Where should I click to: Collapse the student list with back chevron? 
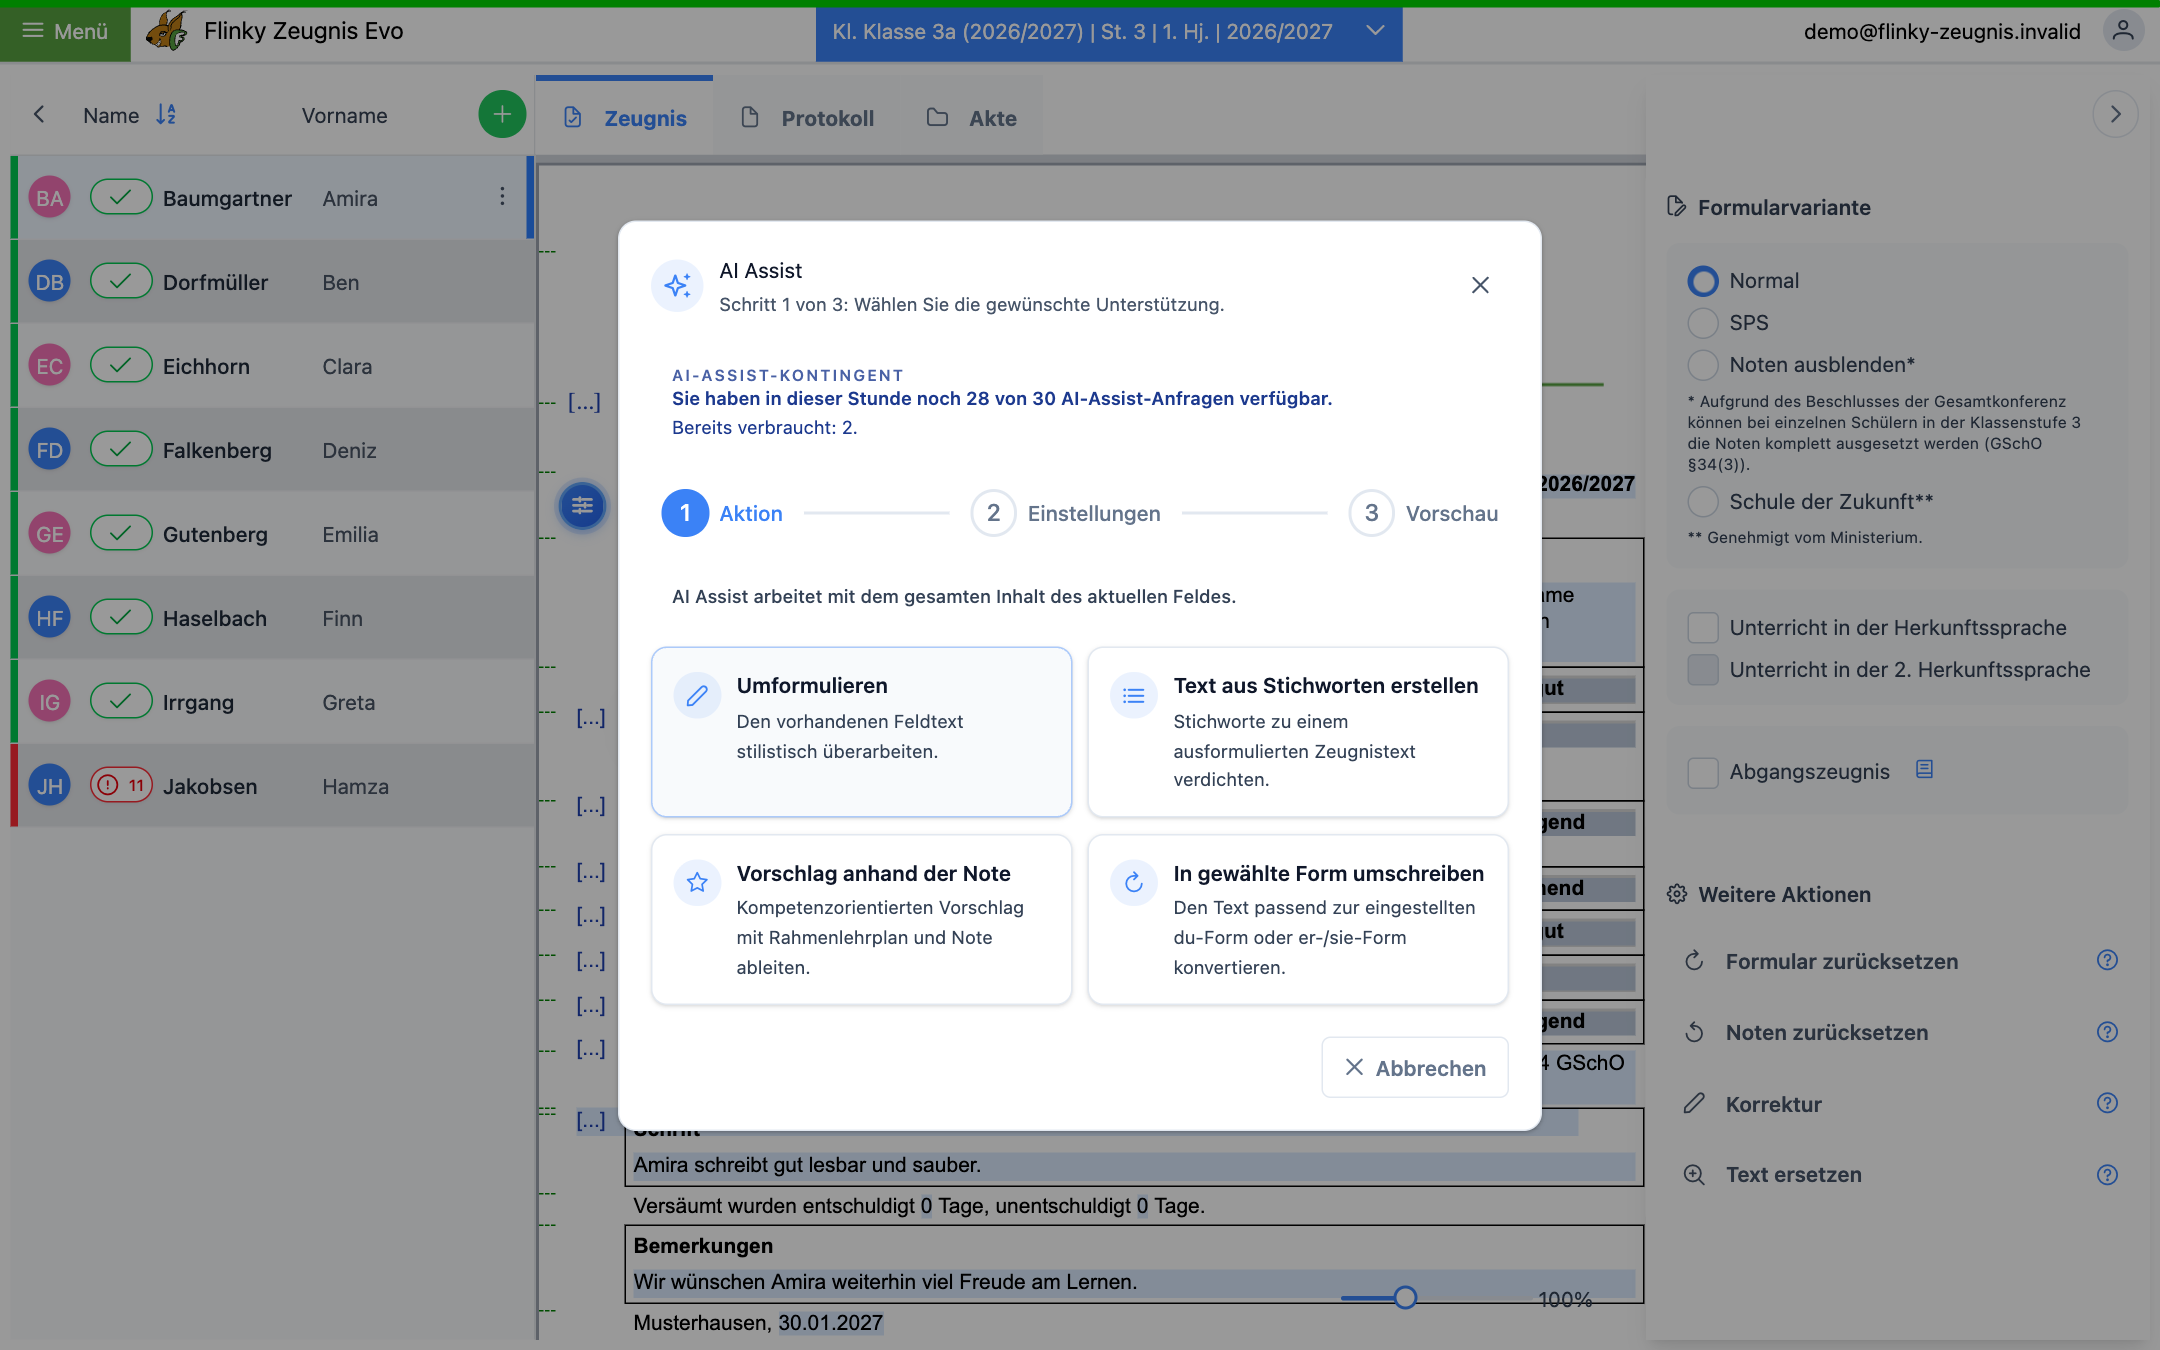[39, 115]
